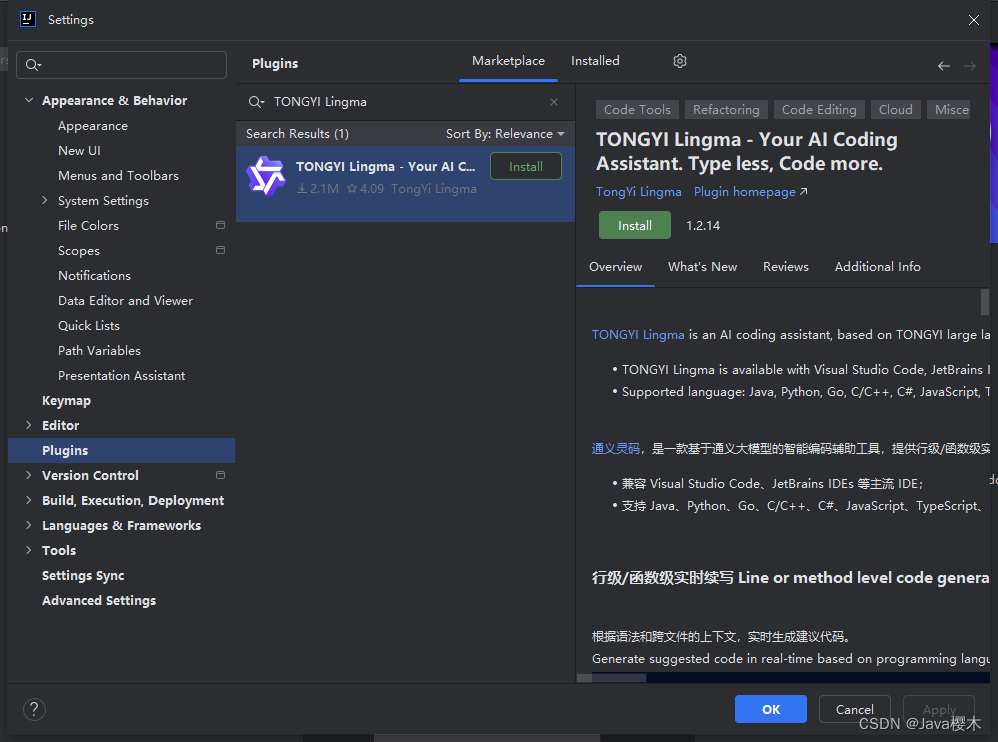Screen dimensions: 998x742
Task: Click the TONGYI Lingma link in overview
Action: (638, 335)
